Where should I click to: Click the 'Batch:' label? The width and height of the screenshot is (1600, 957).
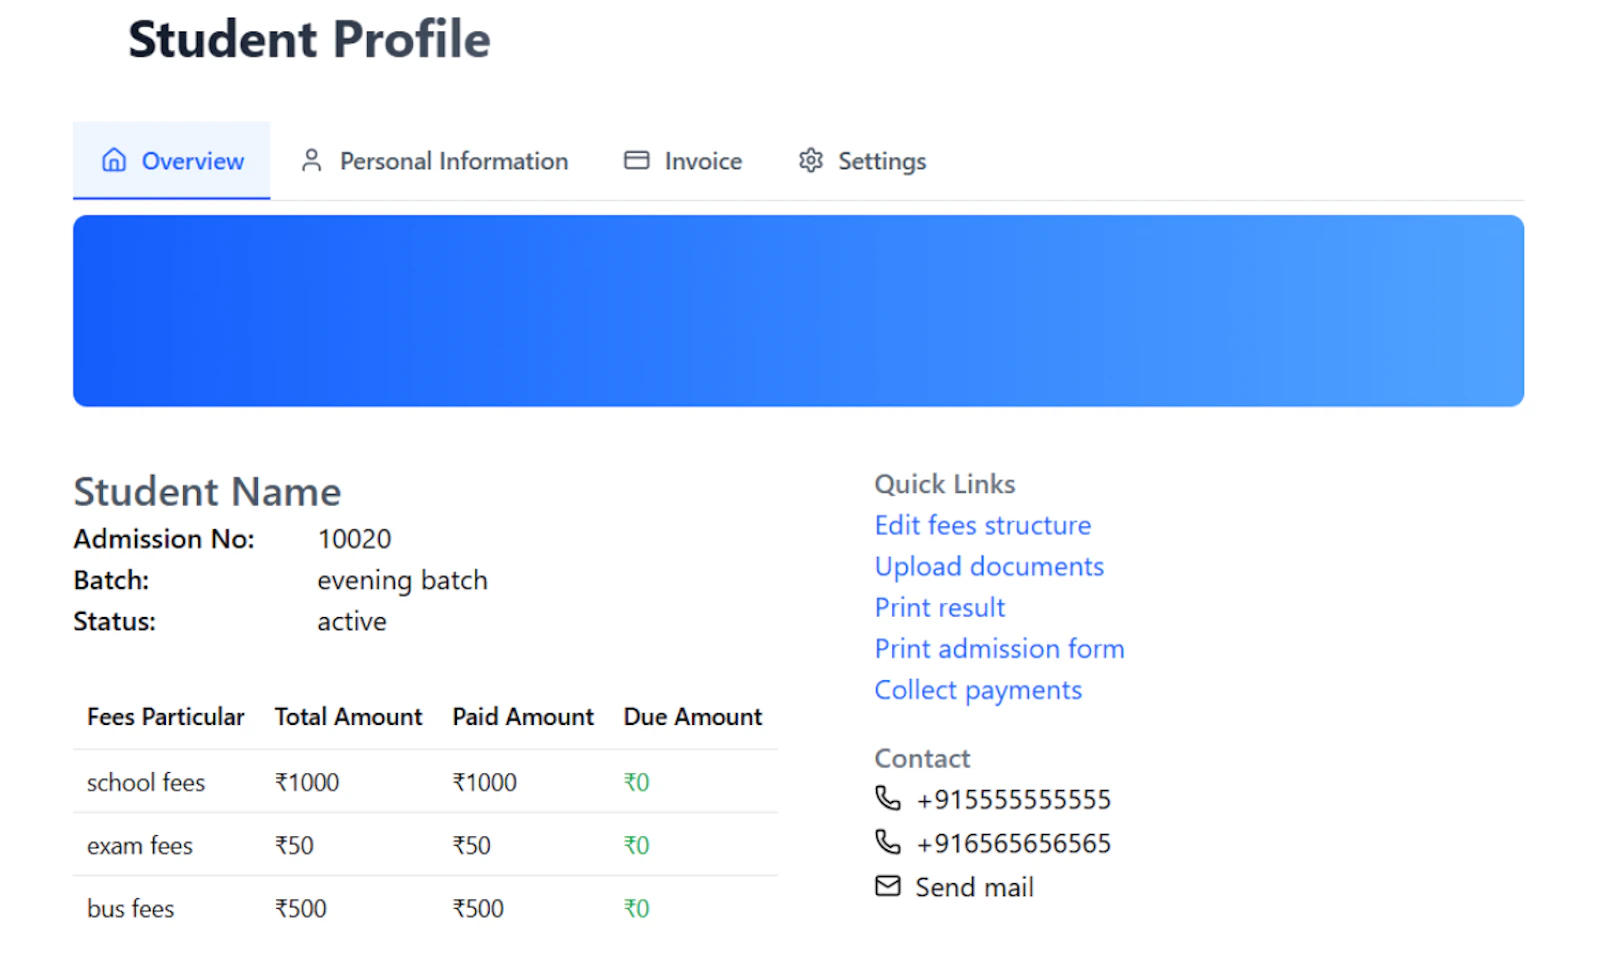pyautogui.click(x=111, y=581)
